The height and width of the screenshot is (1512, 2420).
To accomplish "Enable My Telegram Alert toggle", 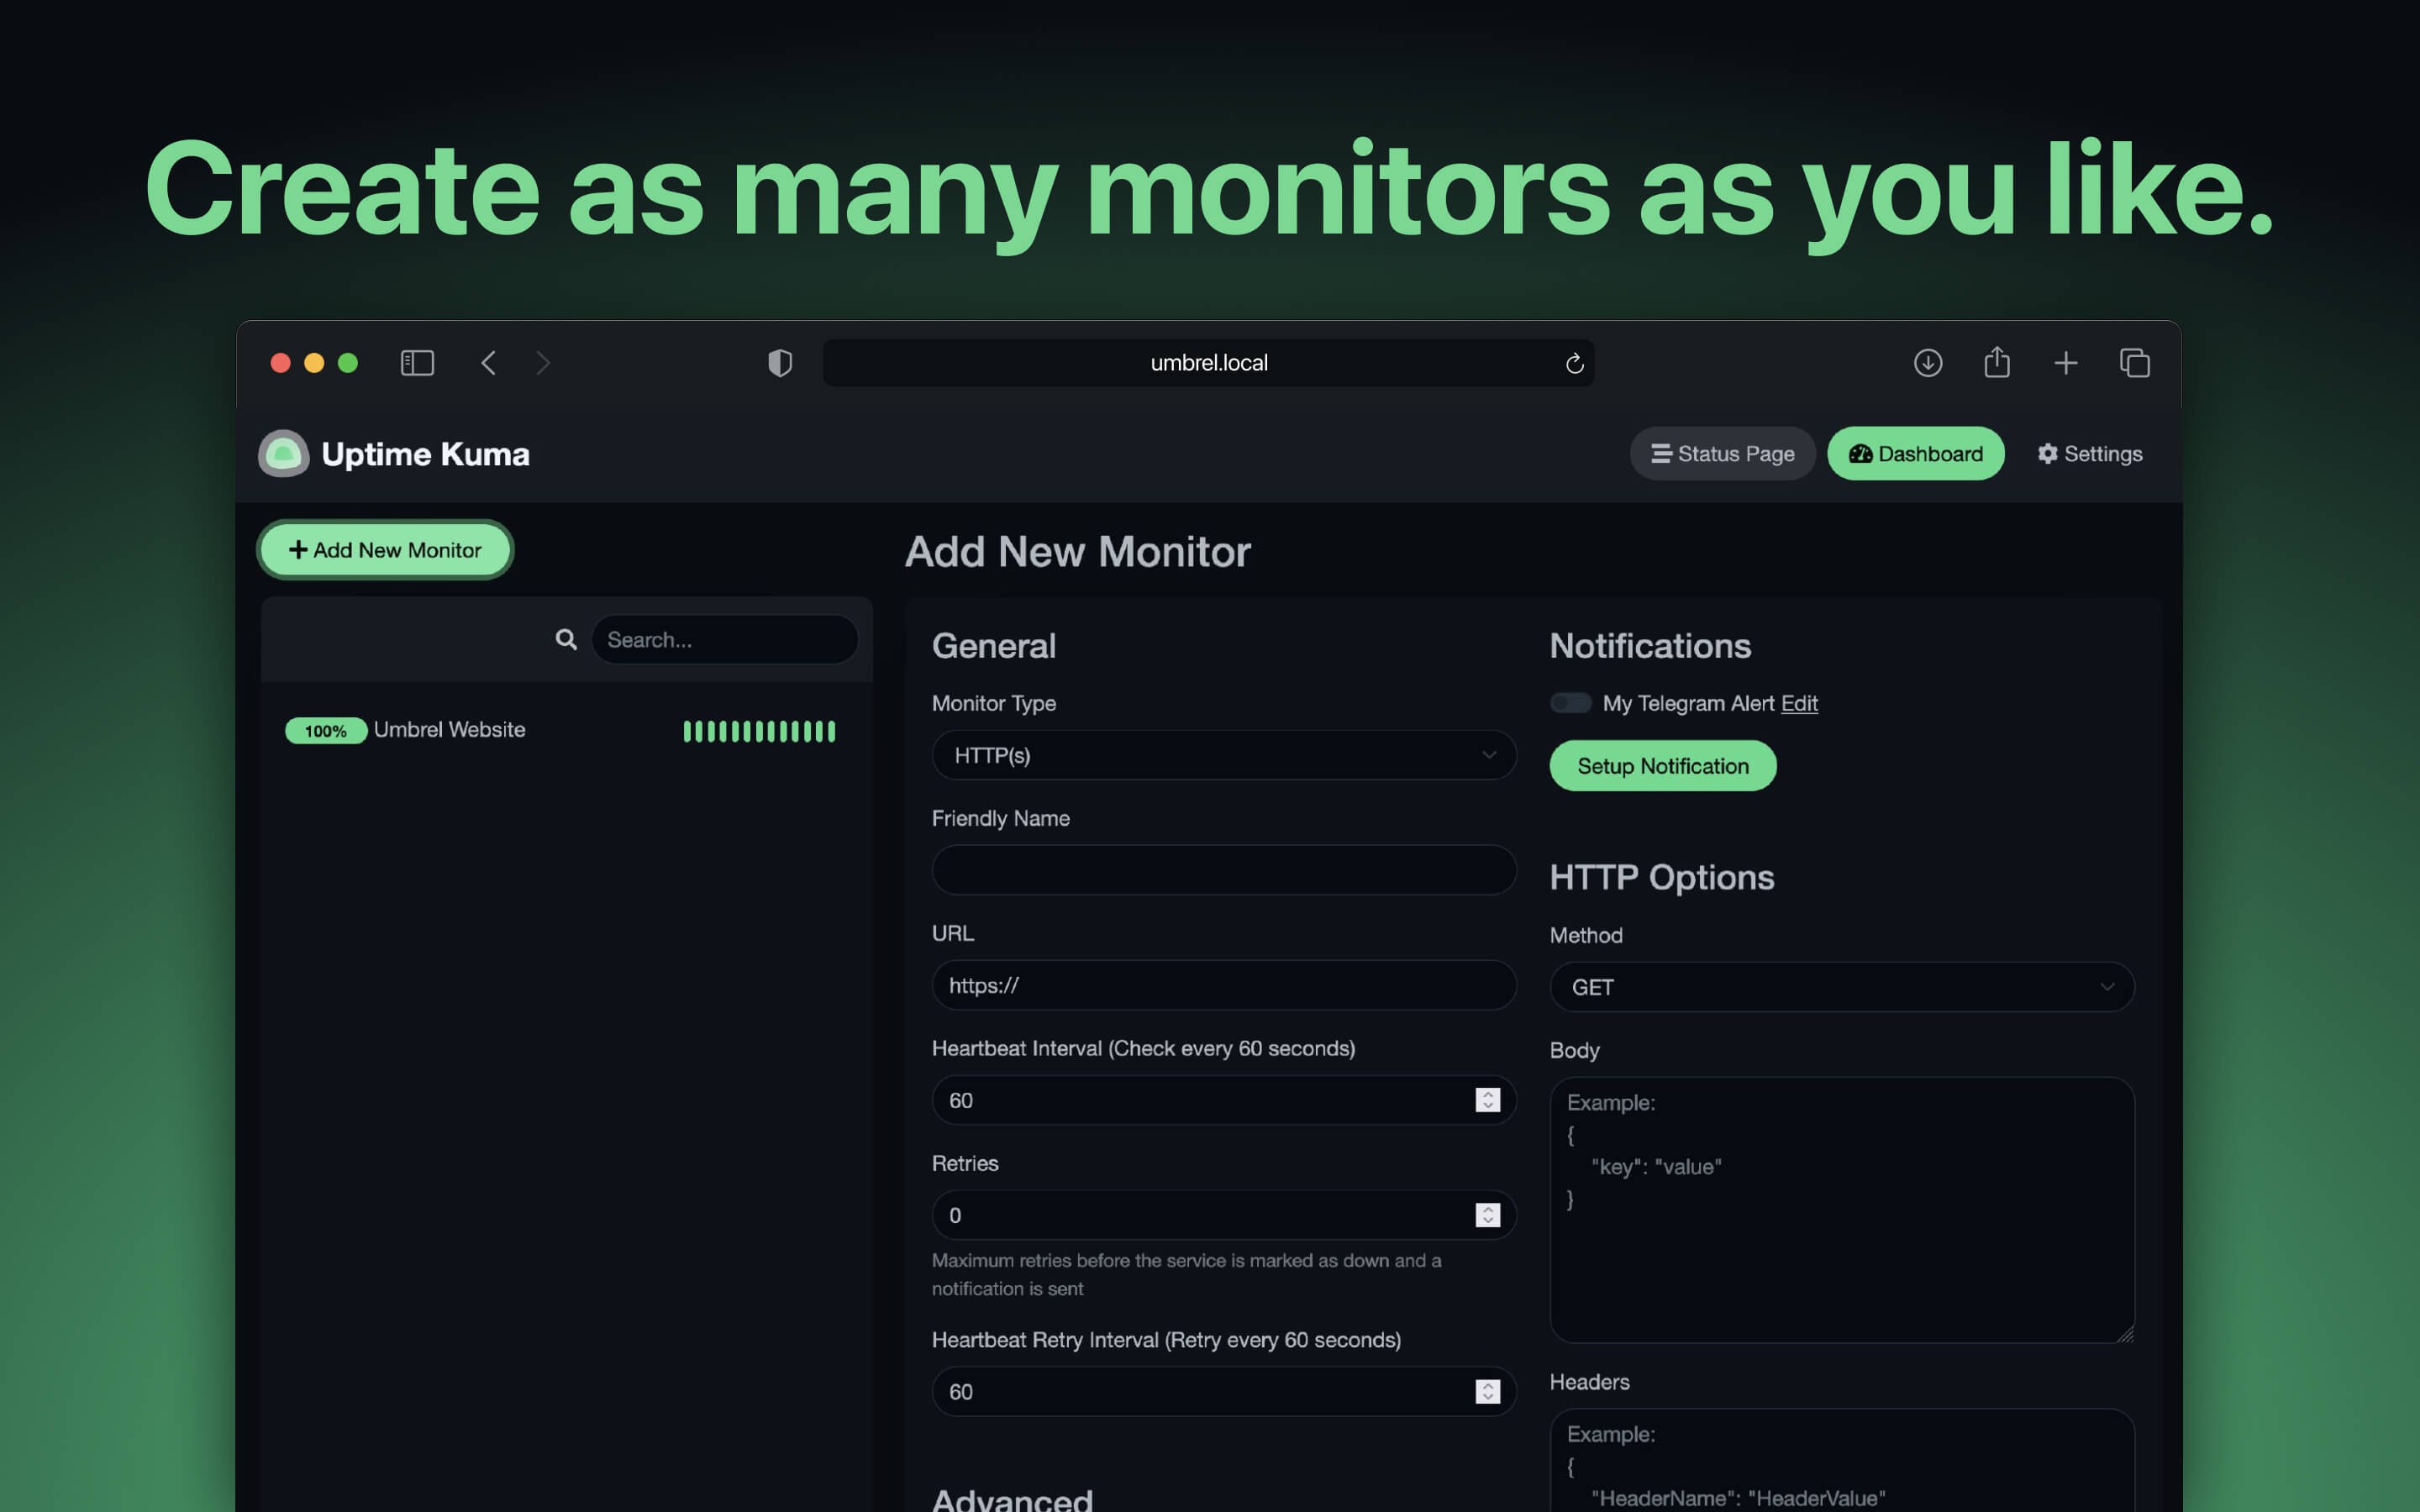I will (1570, 703).
